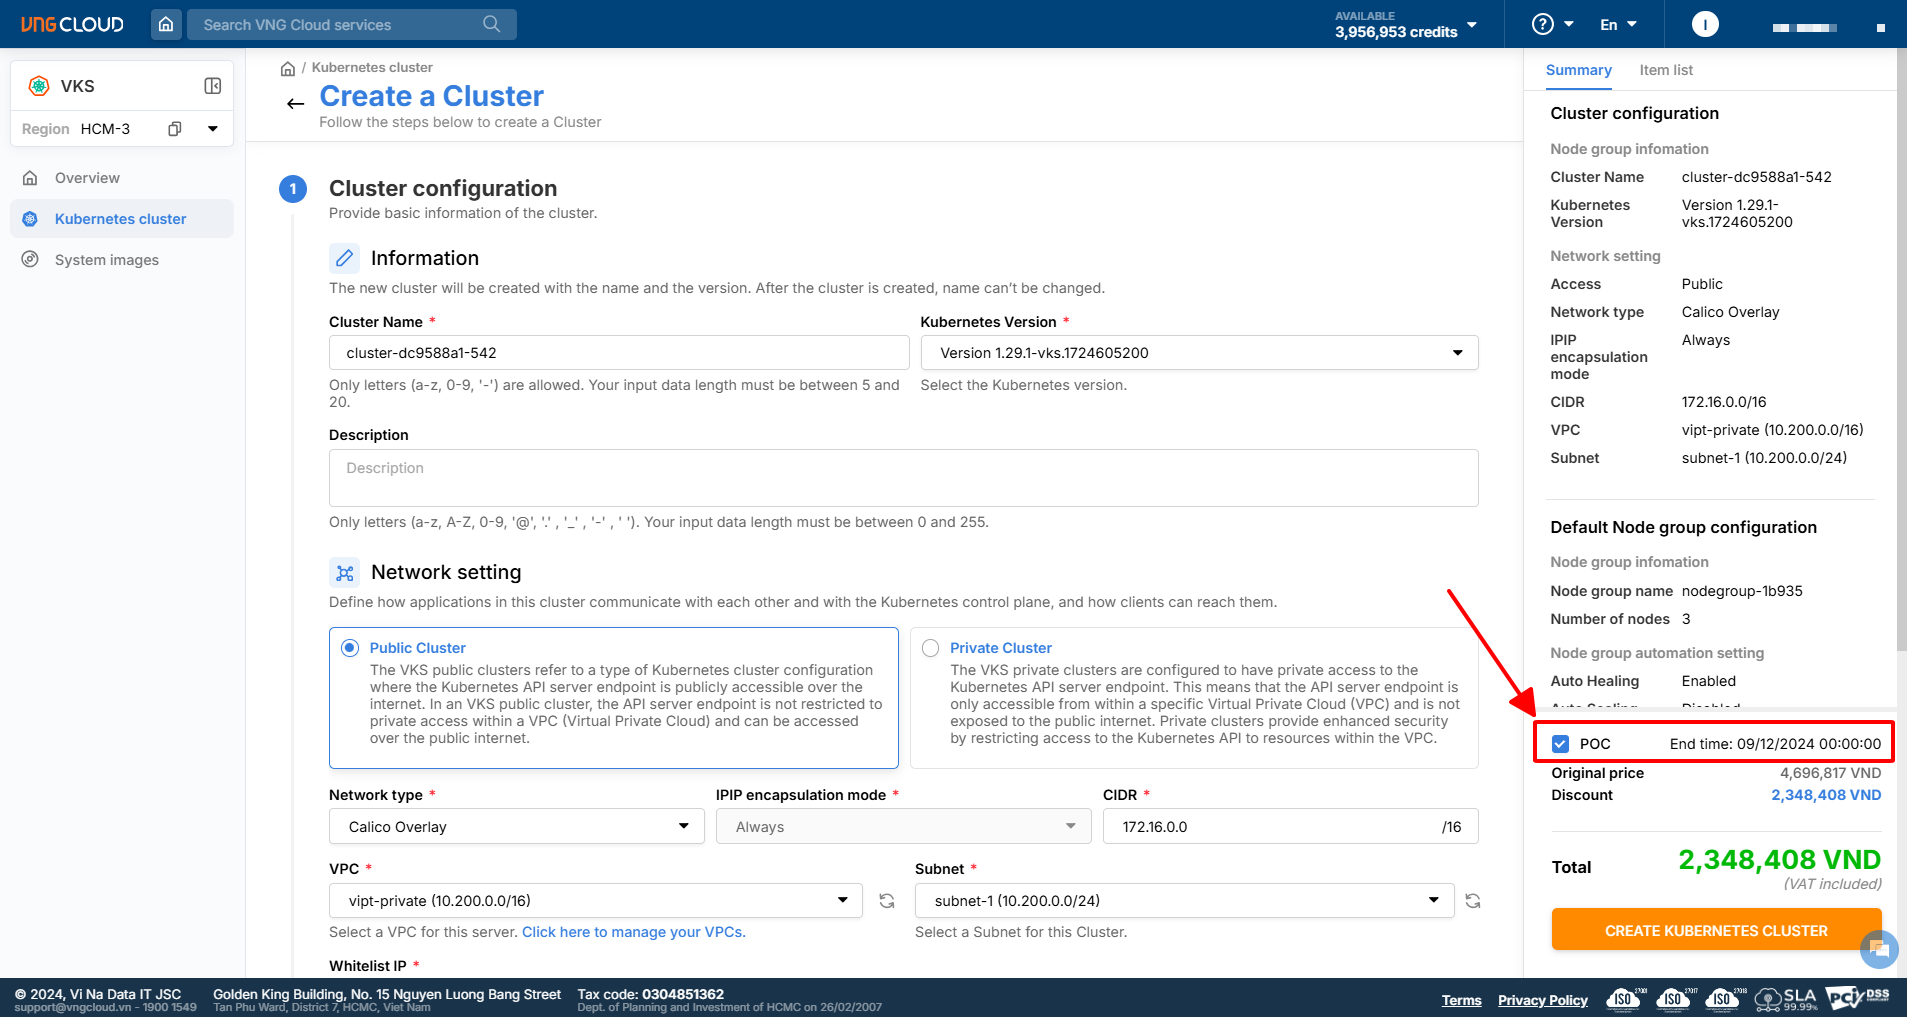
Task: Expand the Network type Calico Overlay dropdown
Action: 516,827
